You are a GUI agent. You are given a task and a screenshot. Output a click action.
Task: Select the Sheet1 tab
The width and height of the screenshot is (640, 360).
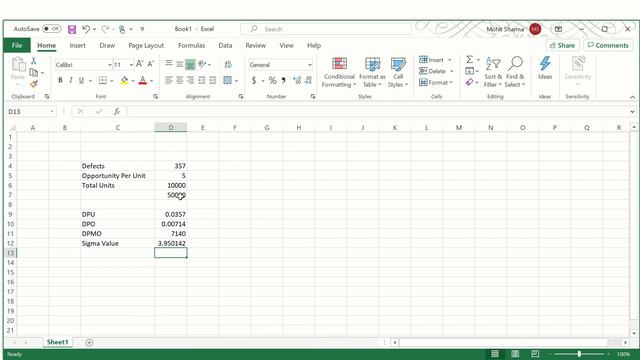click(58, 342)
